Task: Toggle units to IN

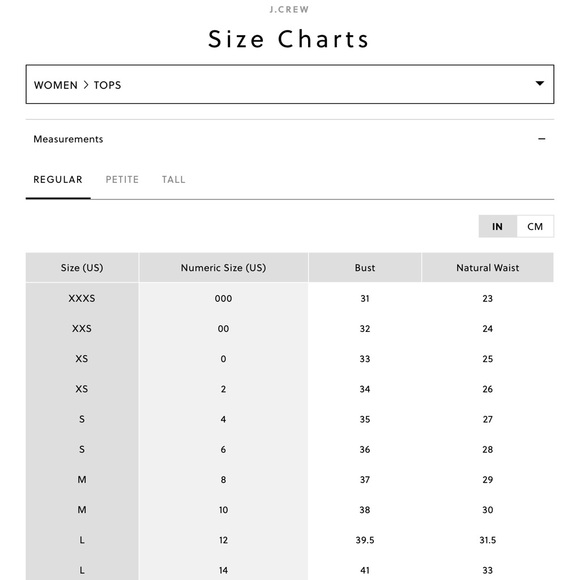Action: (x=498, y=226)
